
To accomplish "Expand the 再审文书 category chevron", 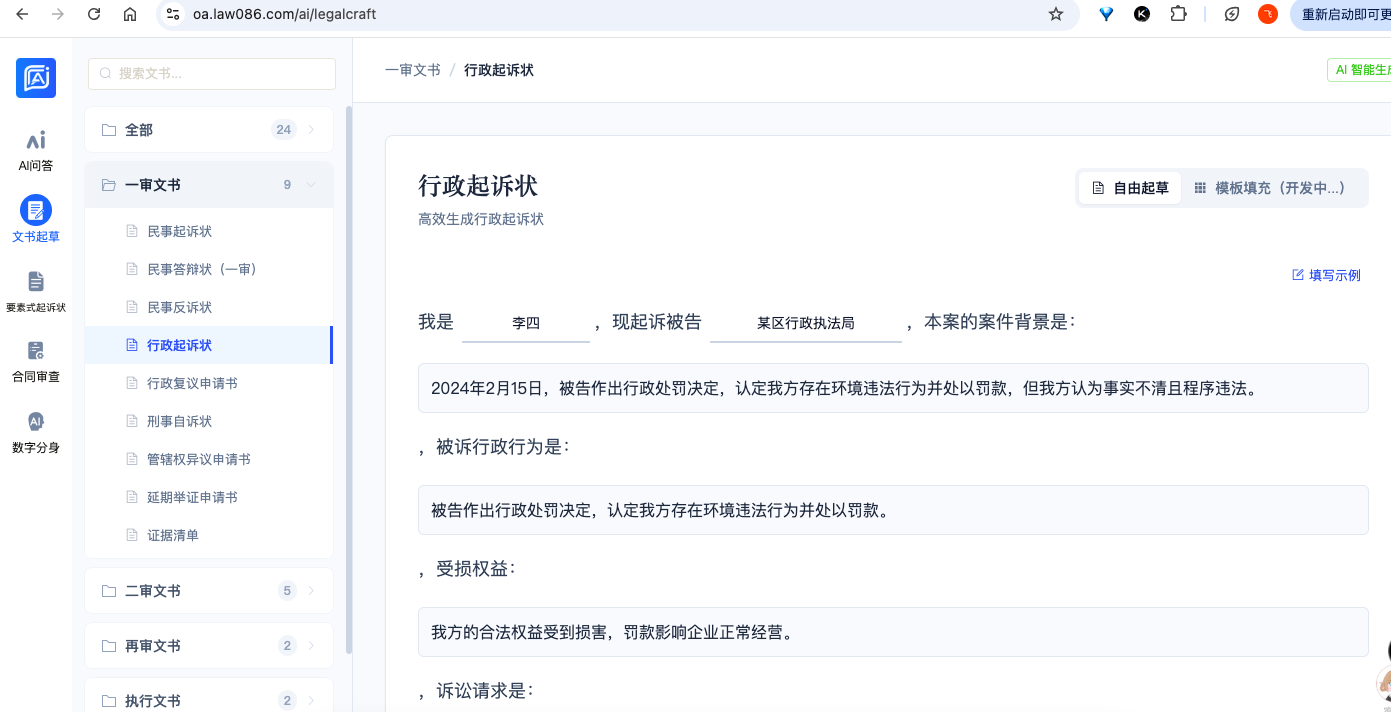I will click(x=311, y=646).
